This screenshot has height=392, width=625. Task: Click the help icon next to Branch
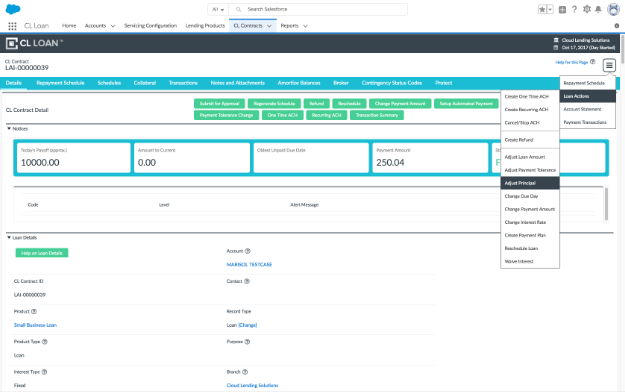[x=245, y=372]
